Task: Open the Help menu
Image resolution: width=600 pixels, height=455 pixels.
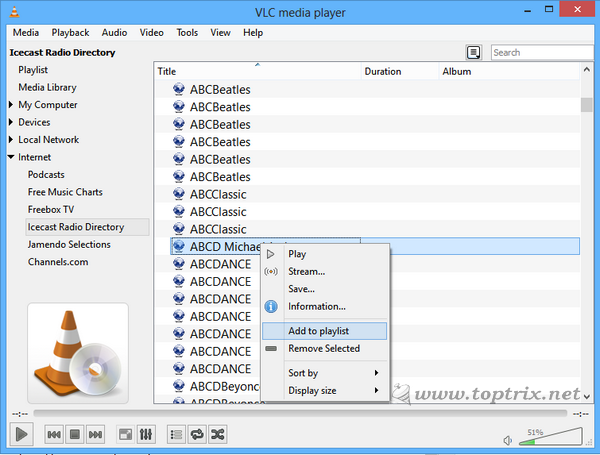Action: [x=253, y=33]
